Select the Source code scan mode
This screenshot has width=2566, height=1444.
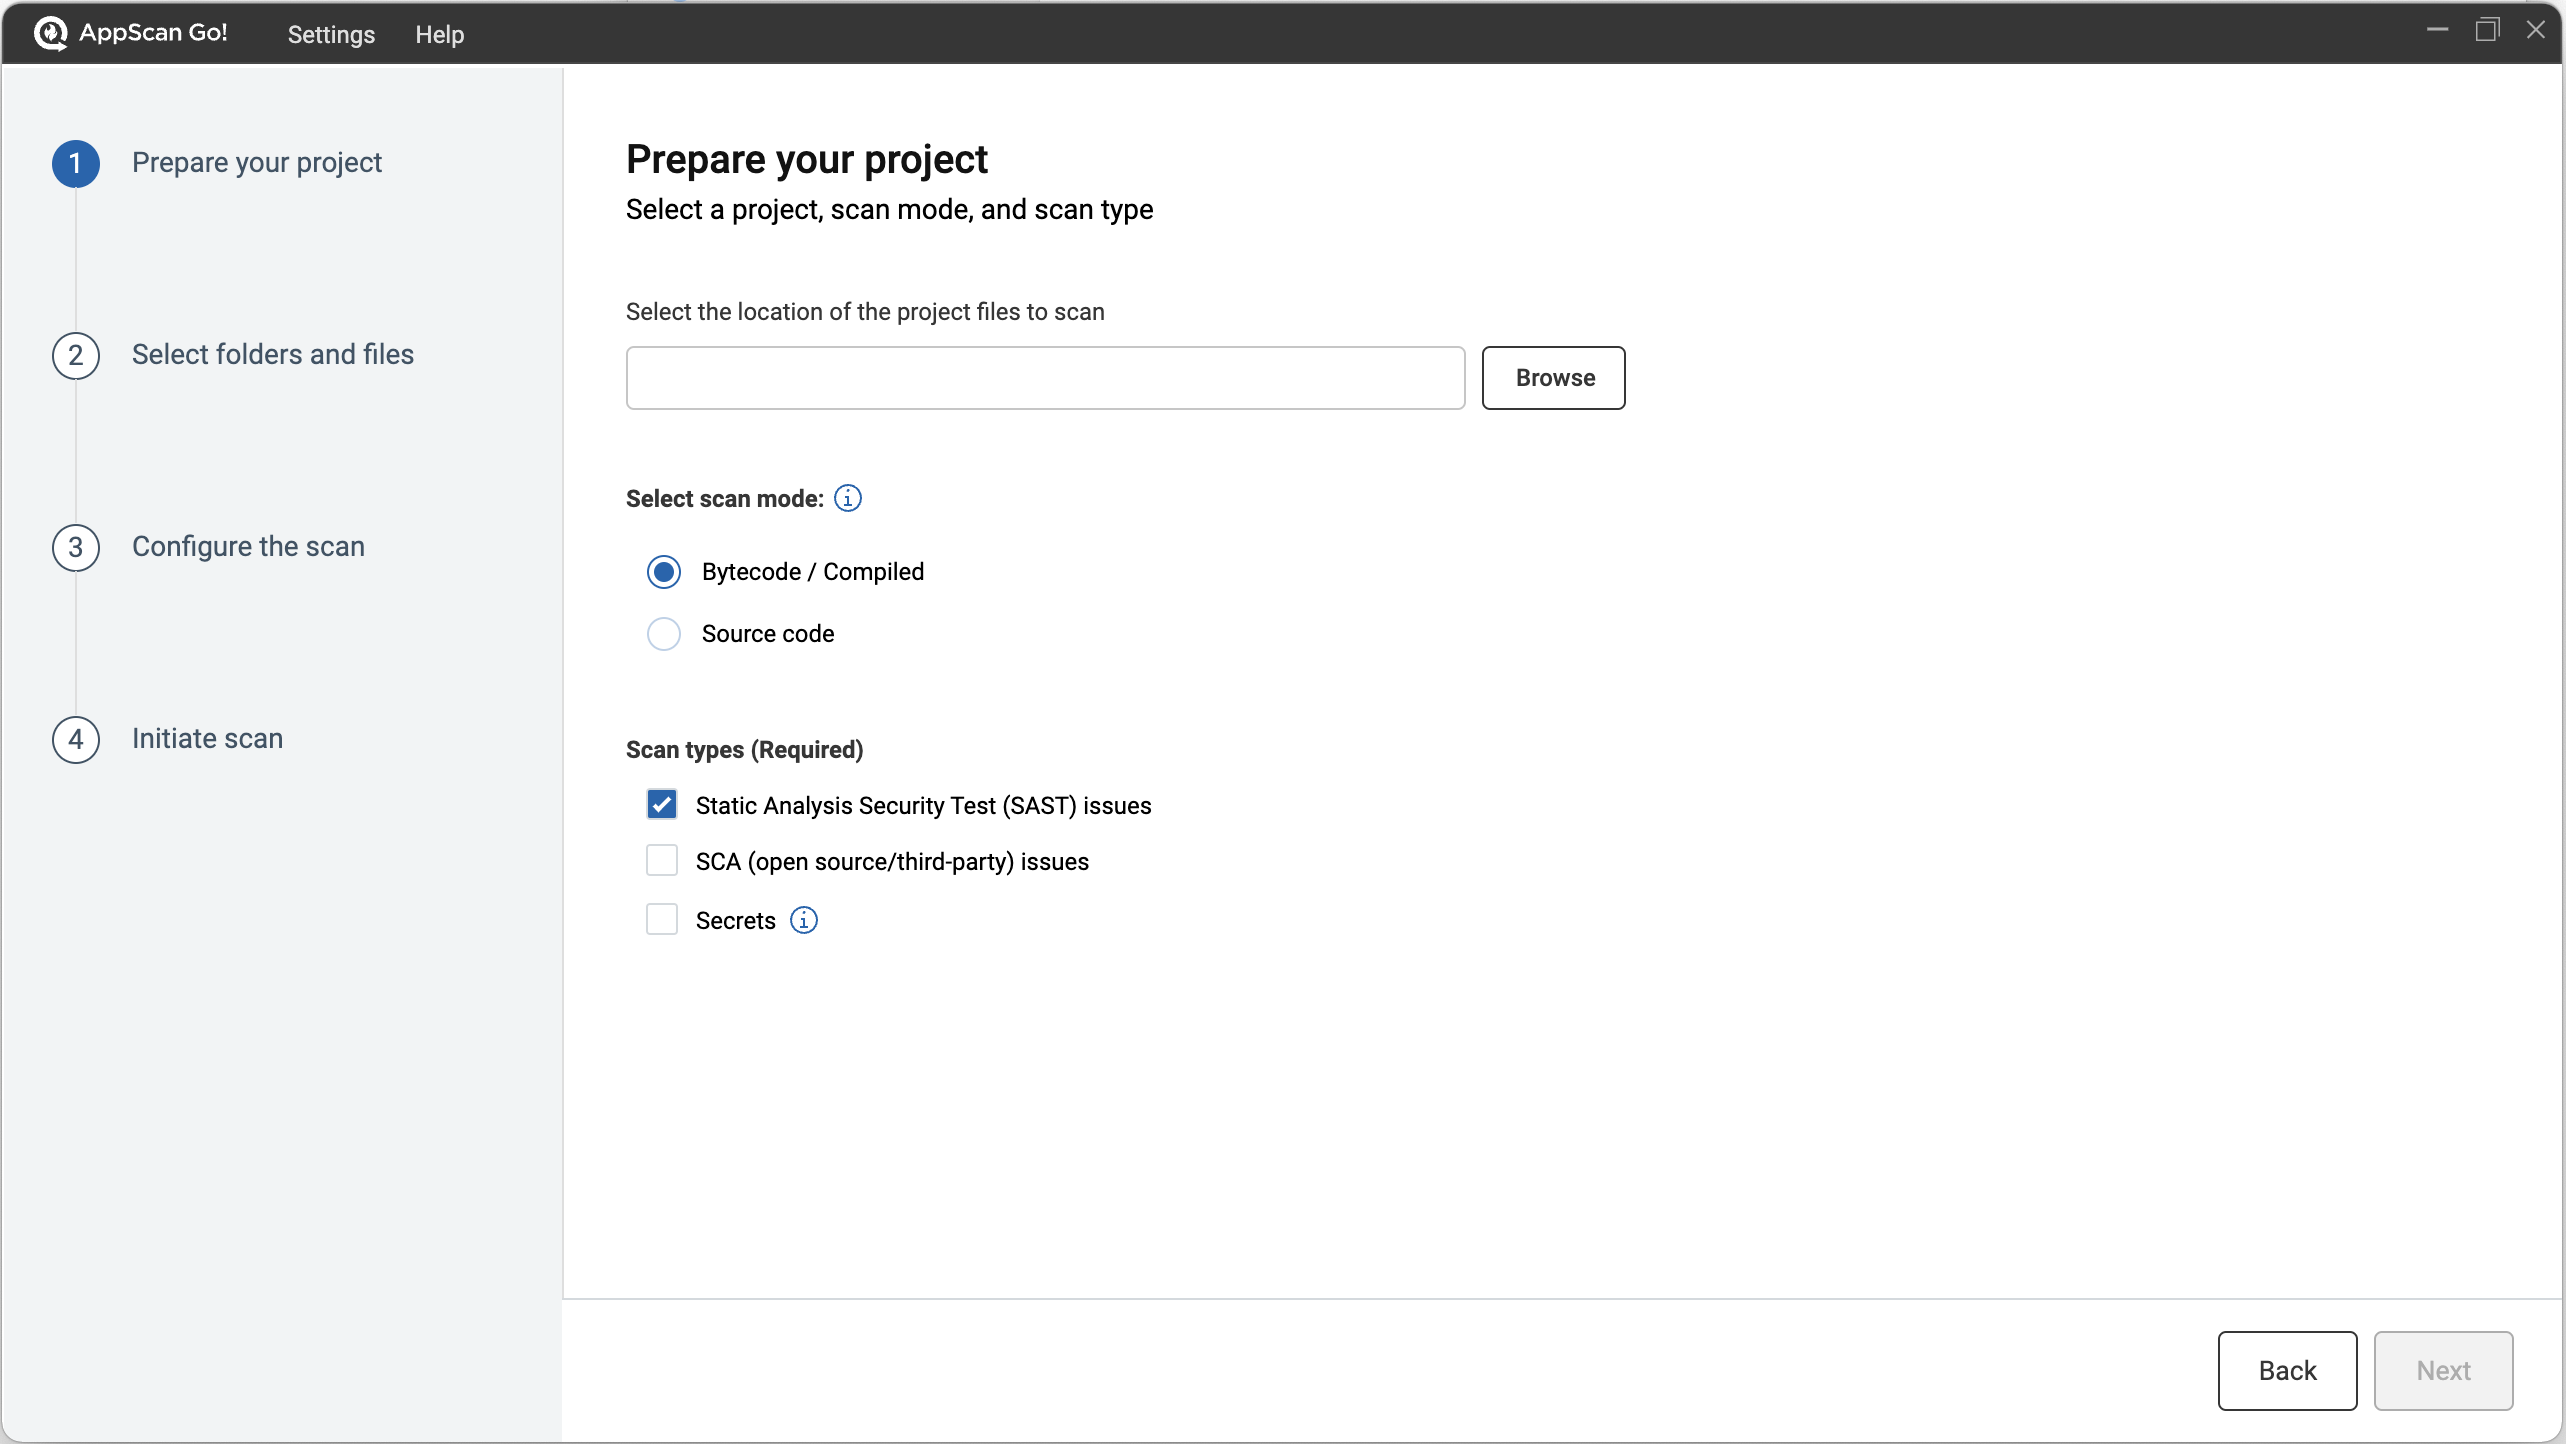click(x=664, y=634)
